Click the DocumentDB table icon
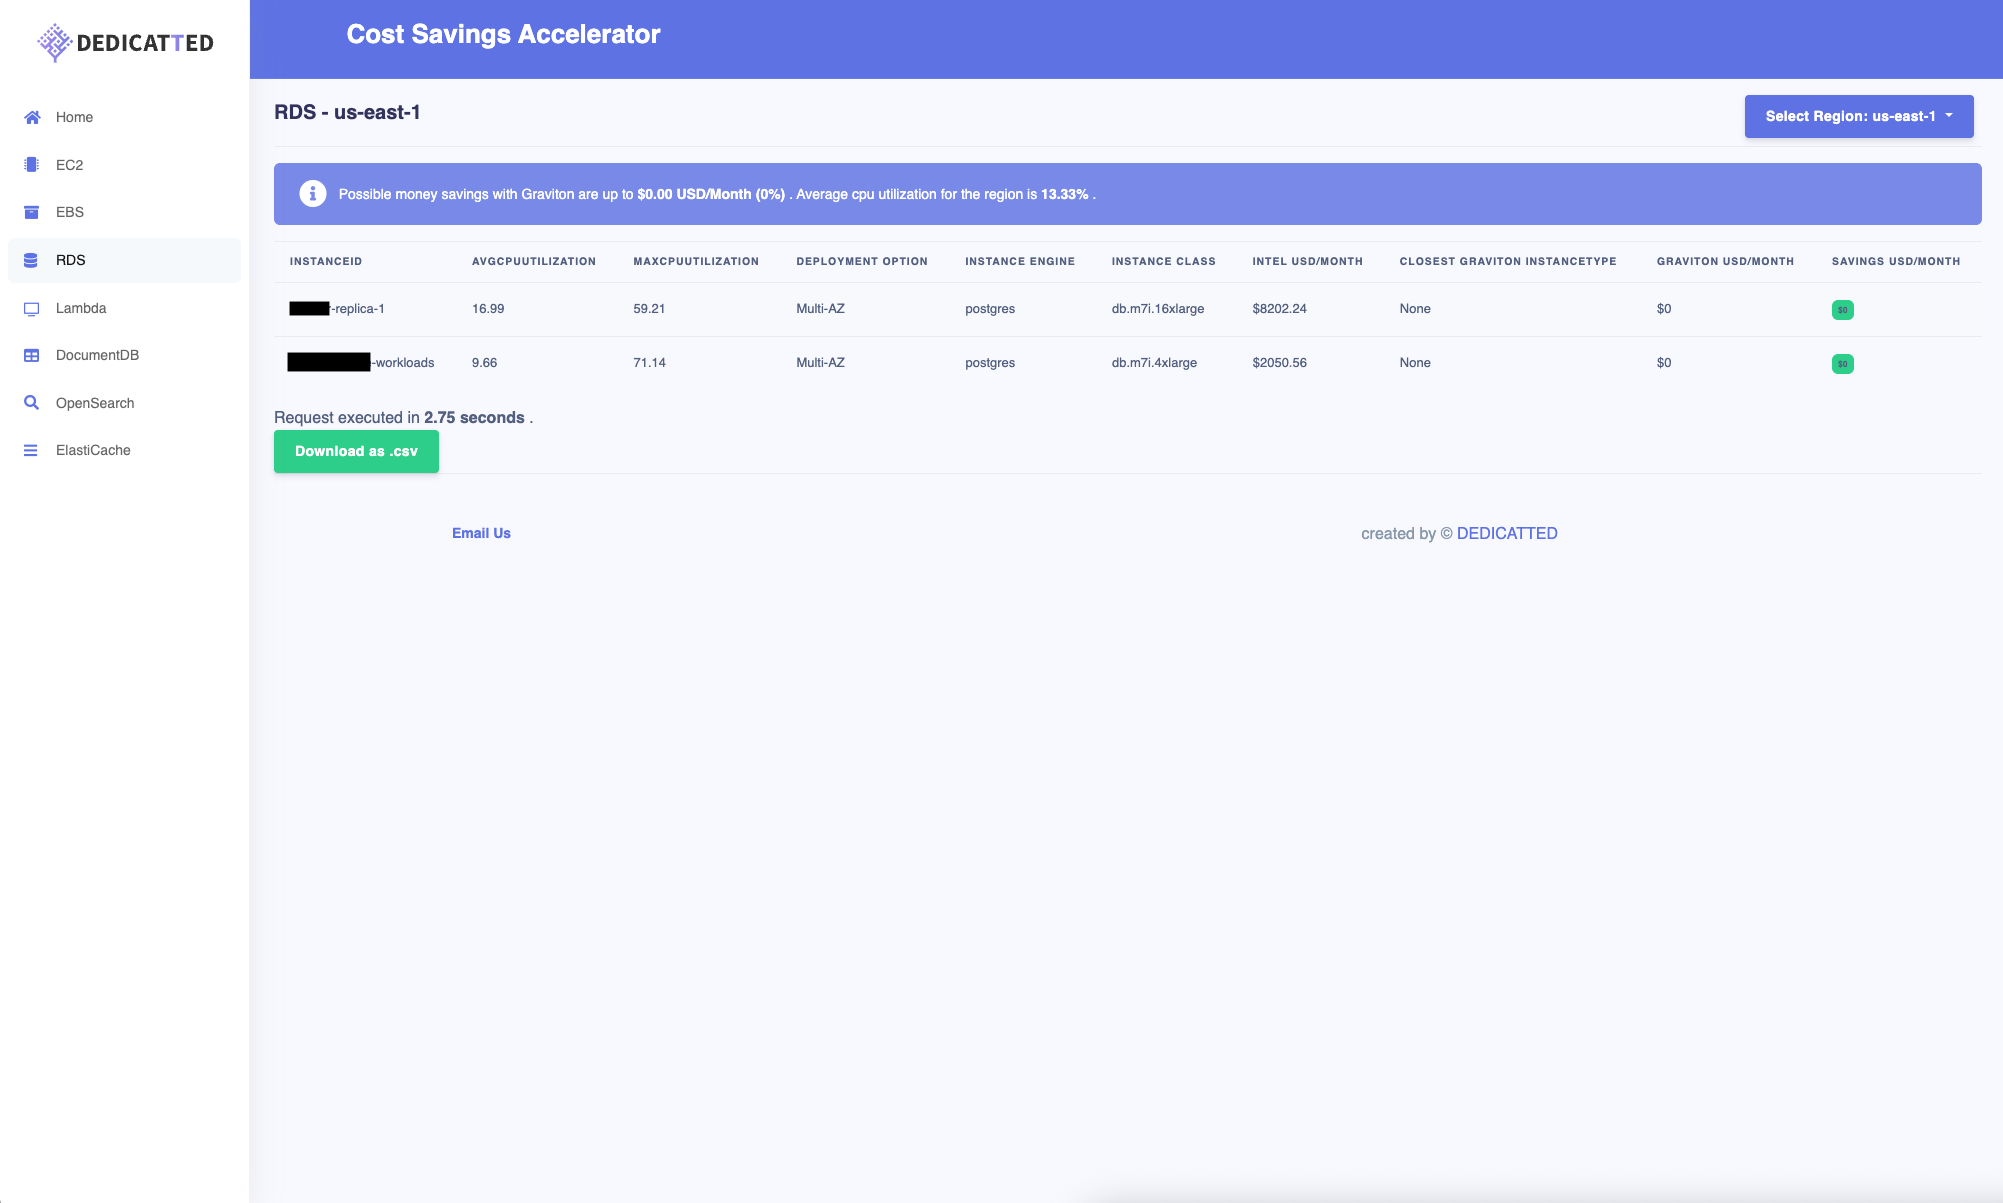The width and height of the screenshot is (2003, 1203). 32,355
